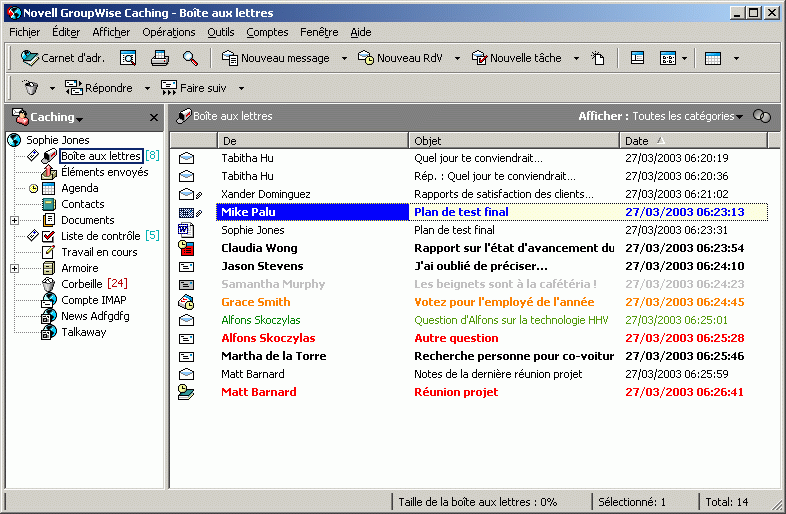
Task: Open the Contacts folder
Action: point(83,204)
